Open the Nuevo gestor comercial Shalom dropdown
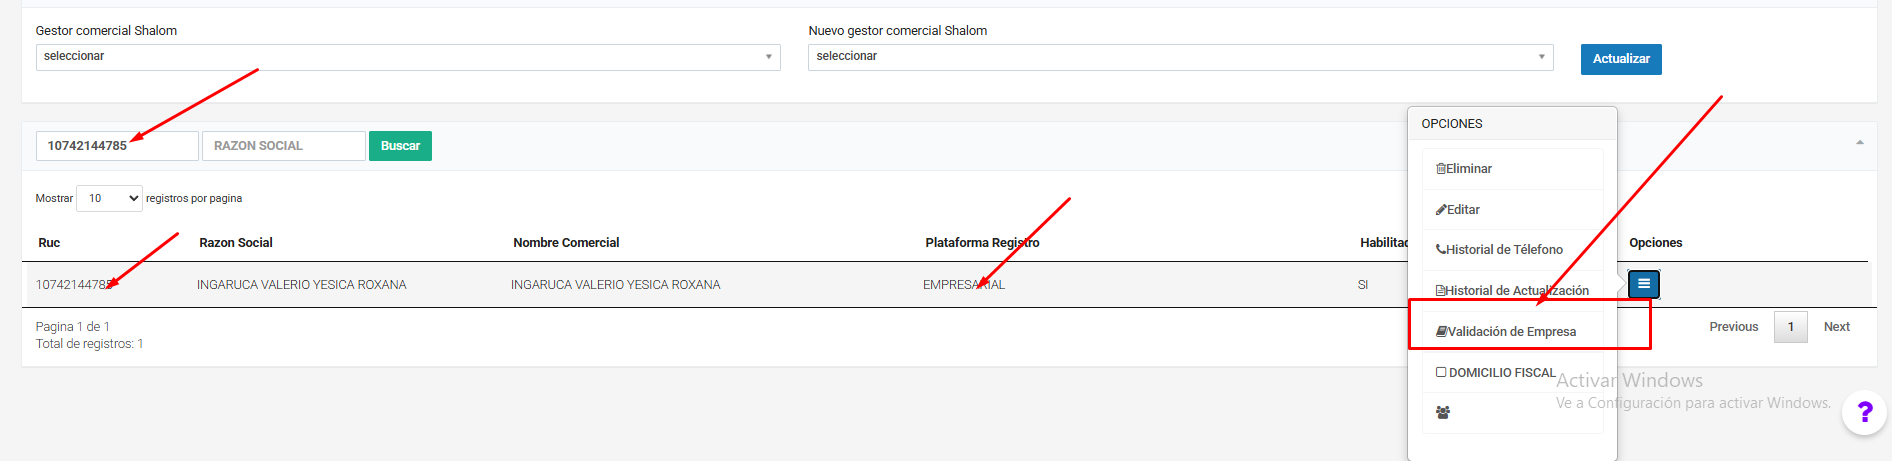 click(x=1180, y=57)
